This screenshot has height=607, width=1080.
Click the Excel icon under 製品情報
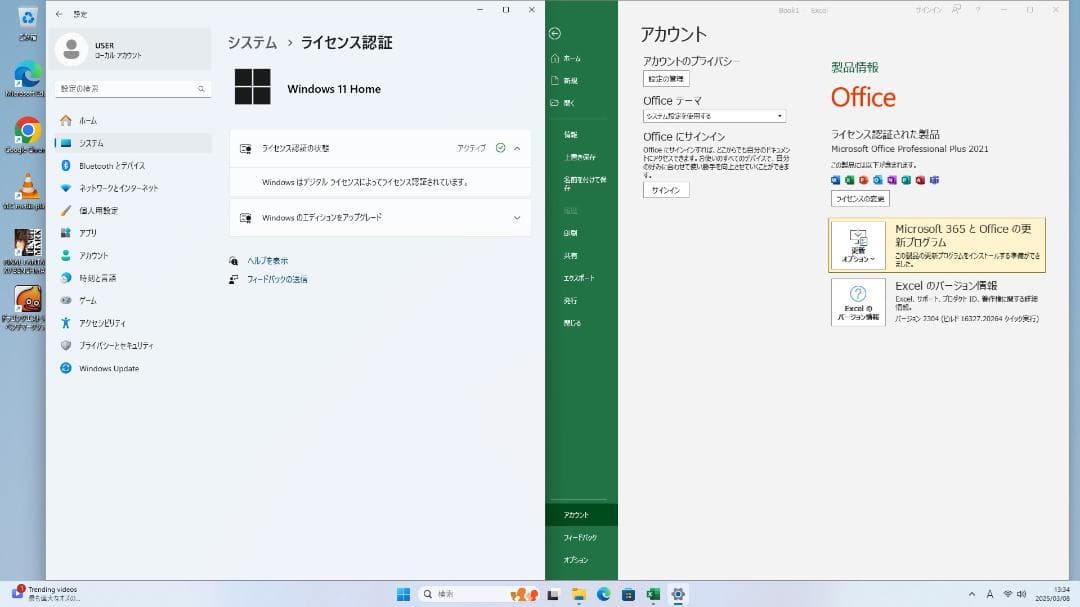[x=849, y=178]
